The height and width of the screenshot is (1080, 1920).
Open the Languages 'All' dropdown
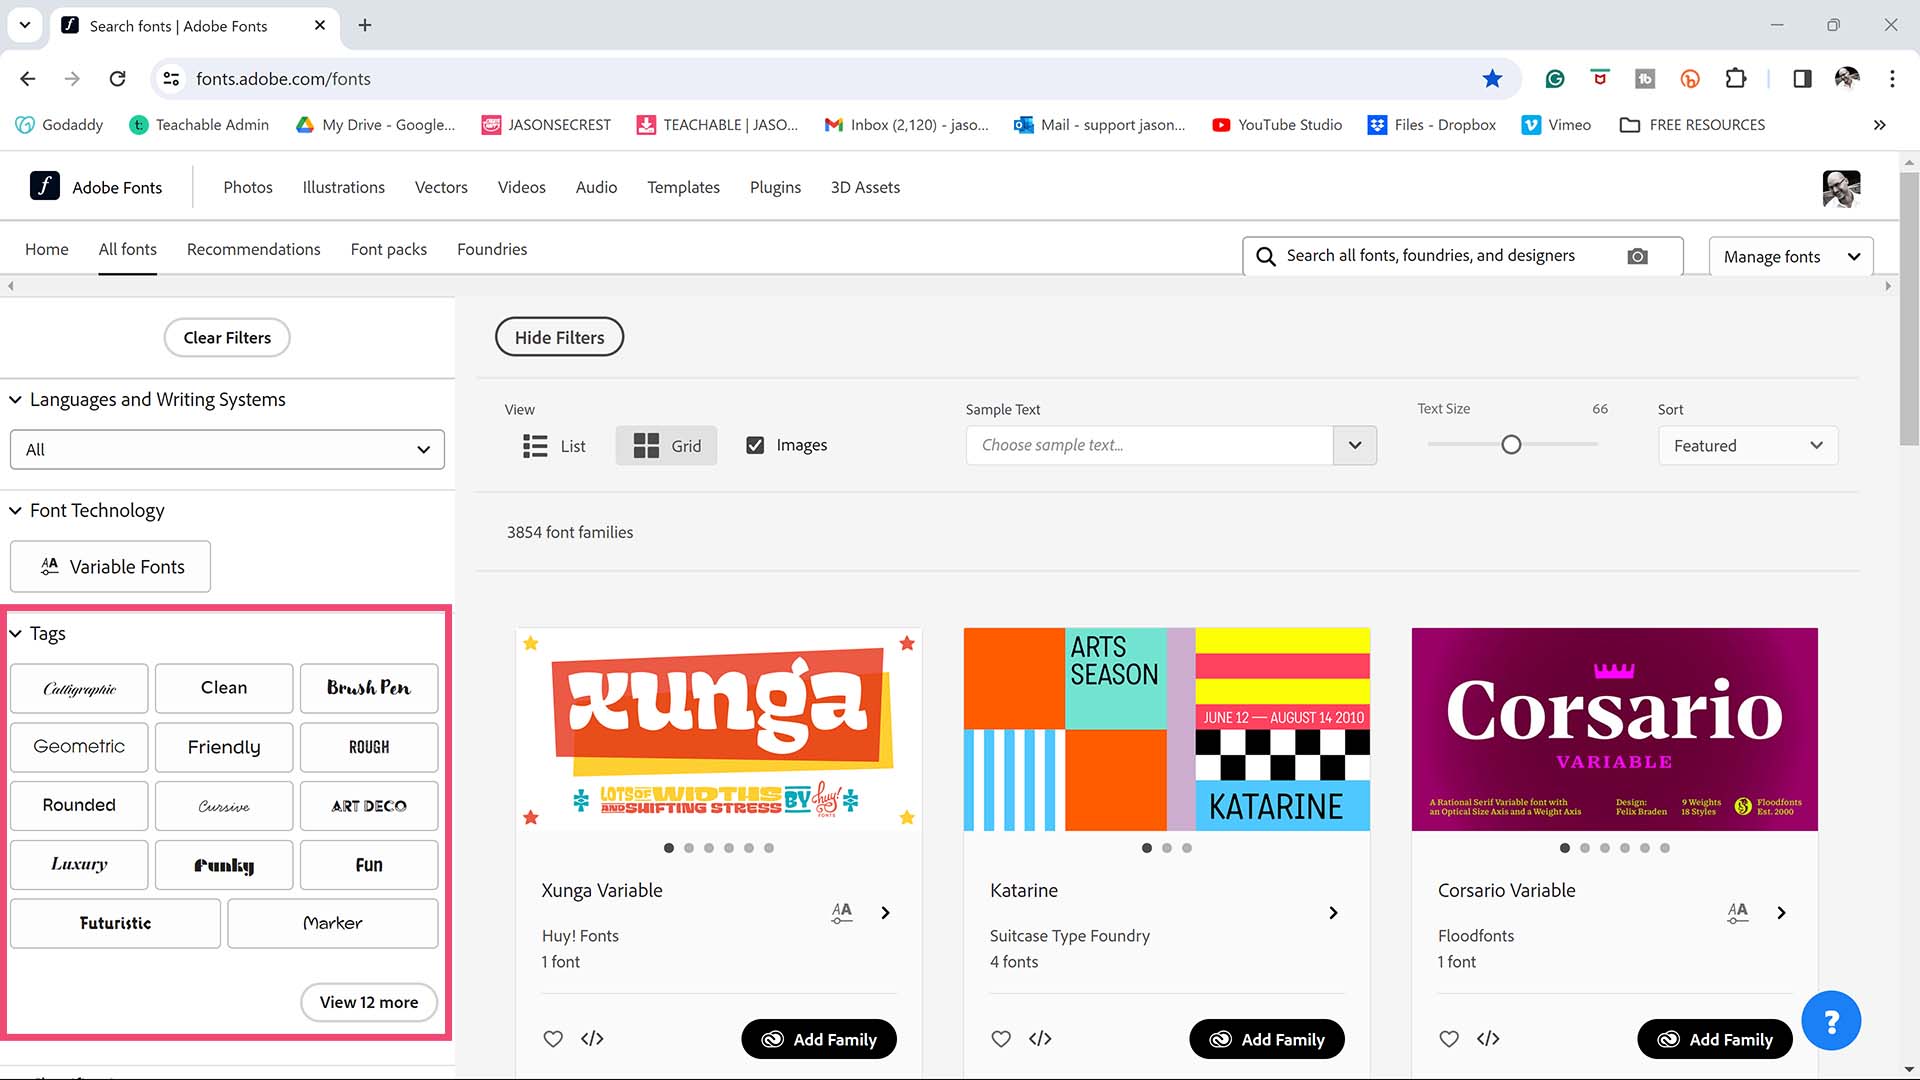tap(227, 450)
